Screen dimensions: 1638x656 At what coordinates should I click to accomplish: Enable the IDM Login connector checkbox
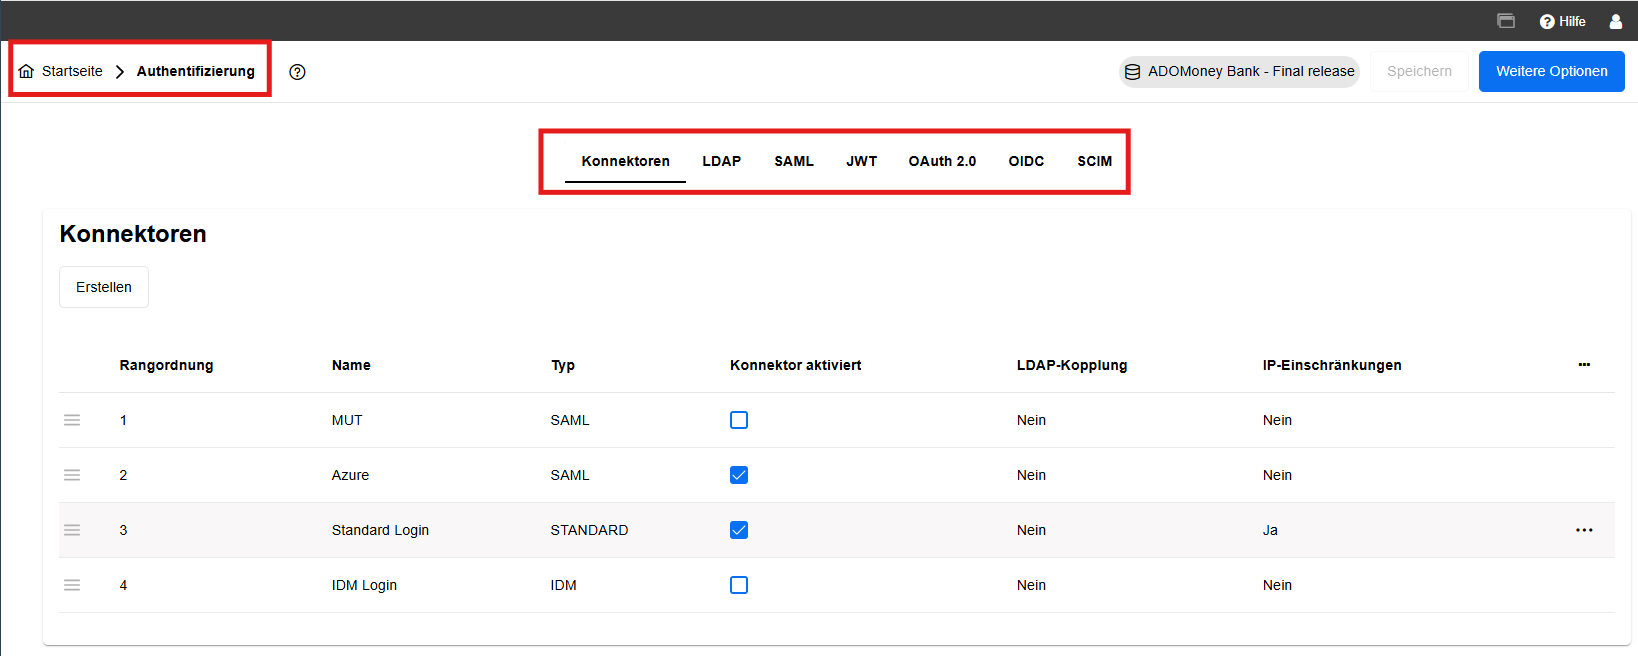tap(739, 585)
